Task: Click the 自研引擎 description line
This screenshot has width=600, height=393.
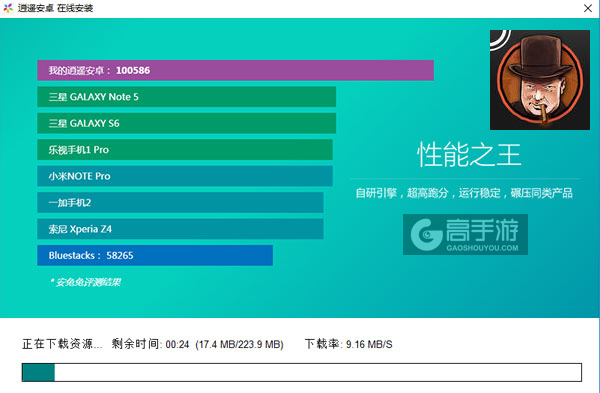Action: (464, 193)
